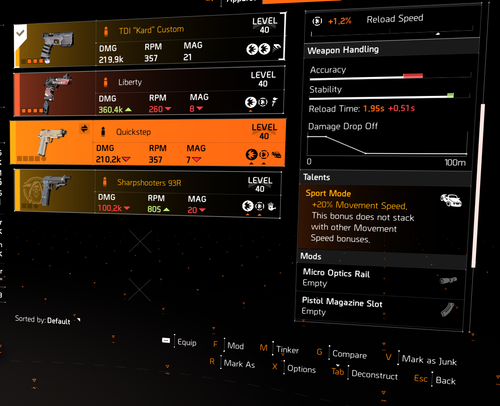Click the Sport Mode car icon in Talents
This screenshot has width=500, height=406.
451,200
